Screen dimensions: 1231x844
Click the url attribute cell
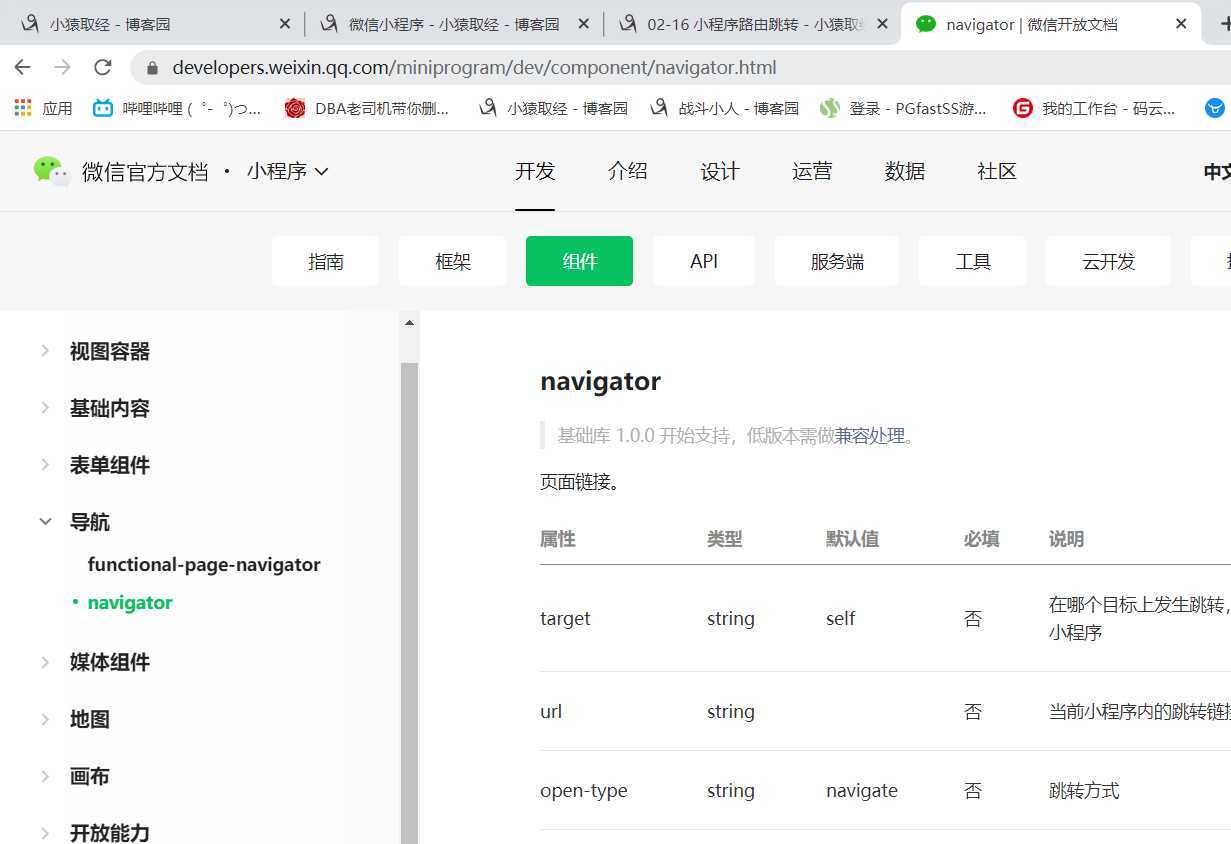click(x=551, y=711)
